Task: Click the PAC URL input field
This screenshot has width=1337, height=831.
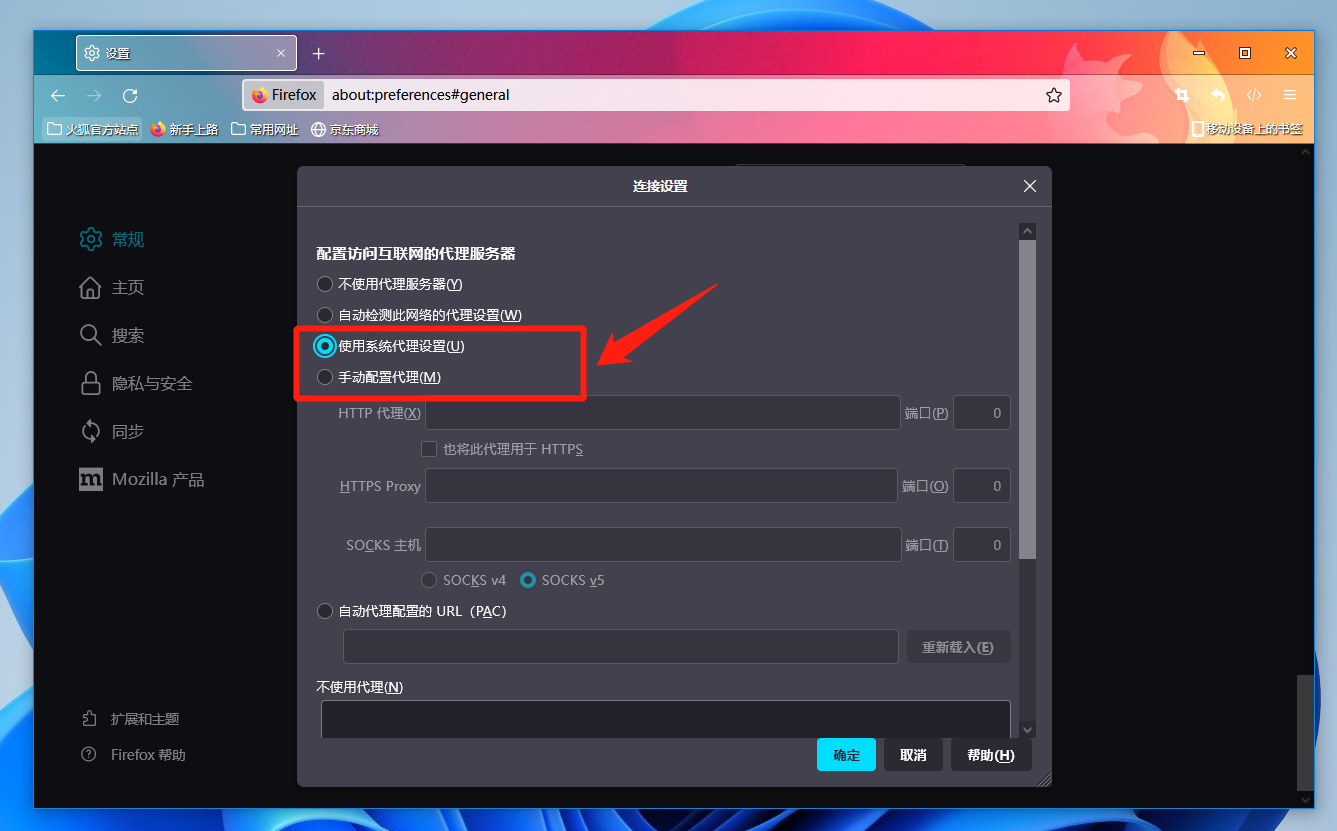Action: (x=621, y=646)
